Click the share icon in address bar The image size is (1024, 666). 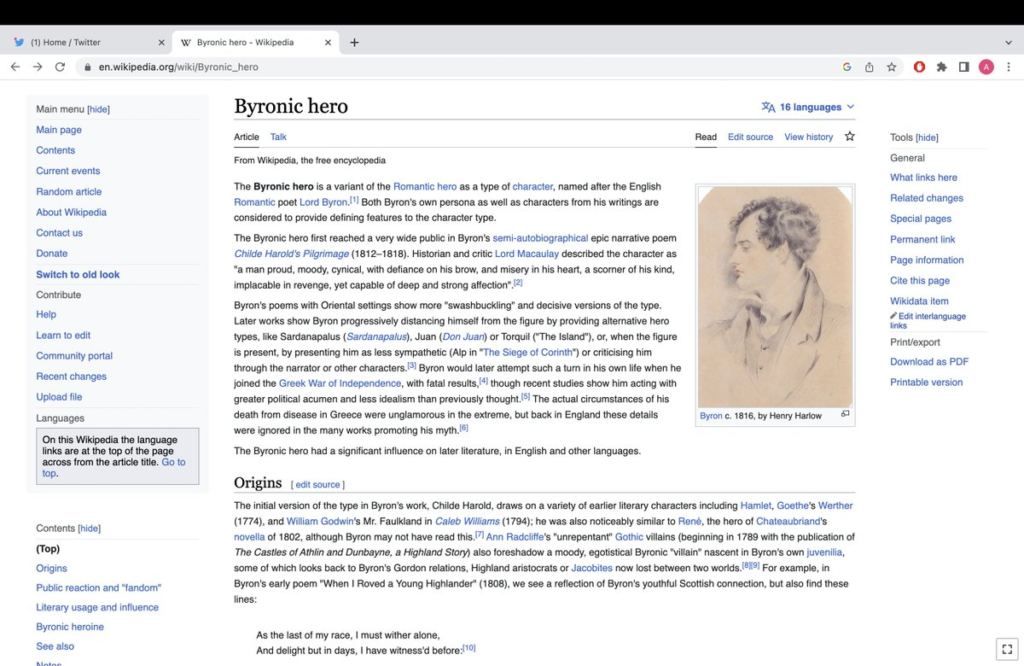[x=868, y=67]
